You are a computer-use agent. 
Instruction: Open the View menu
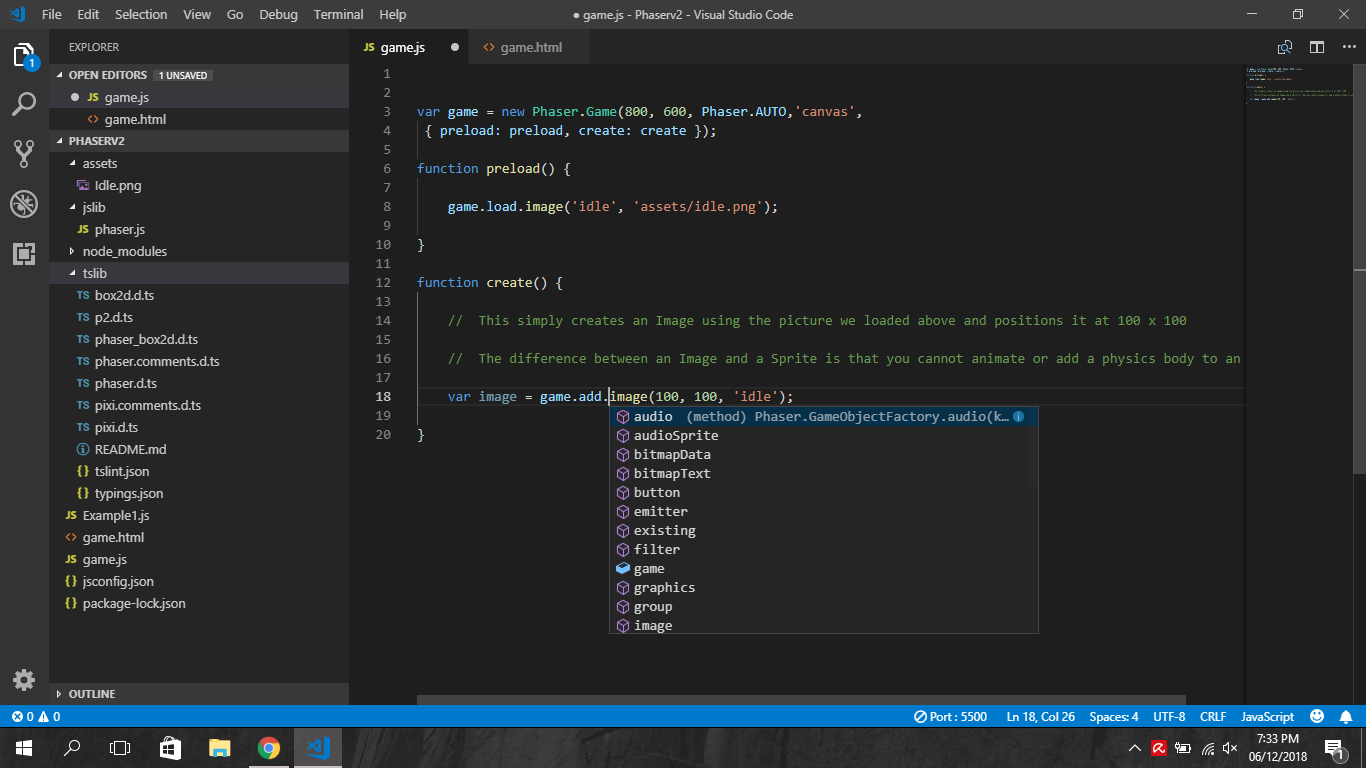197,14
